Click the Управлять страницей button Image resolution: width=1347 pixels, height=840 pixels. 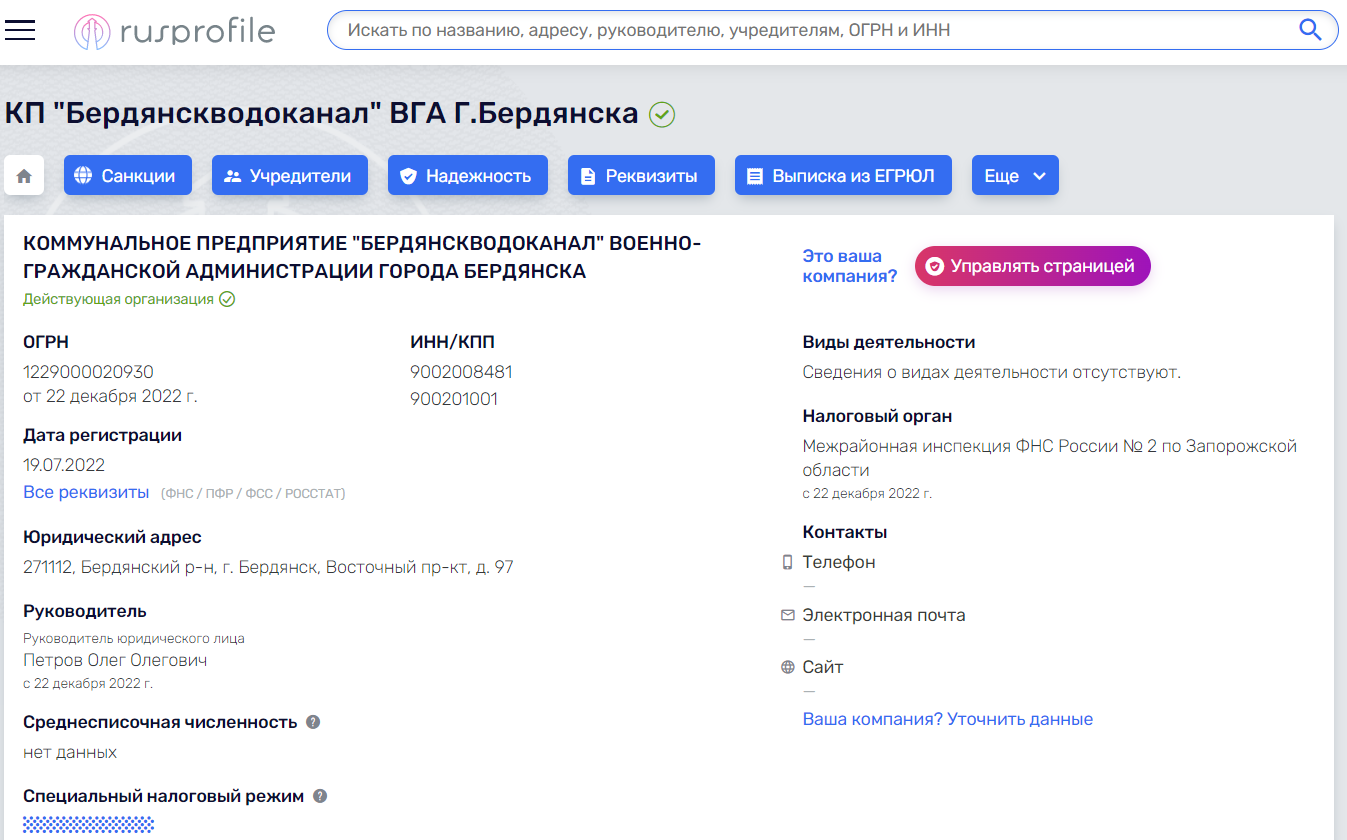pyautogui.click(x=1032, y=266)
